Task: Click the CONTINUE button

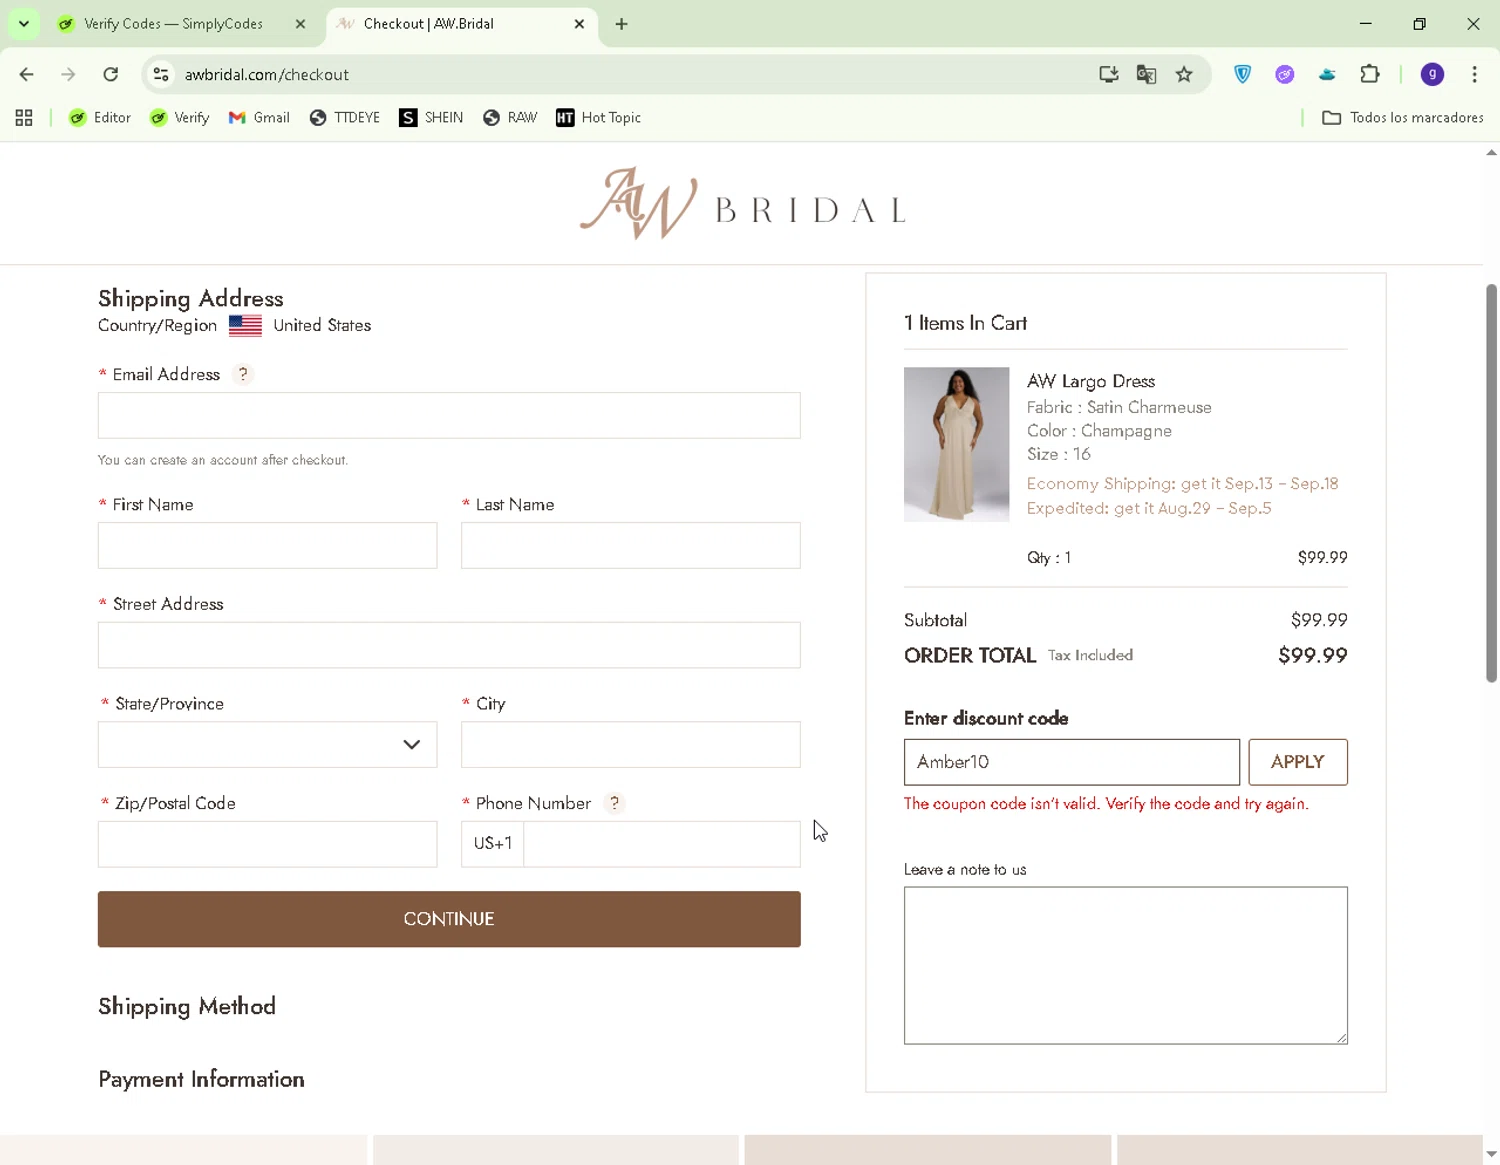Action: click(x=449, y=919)
